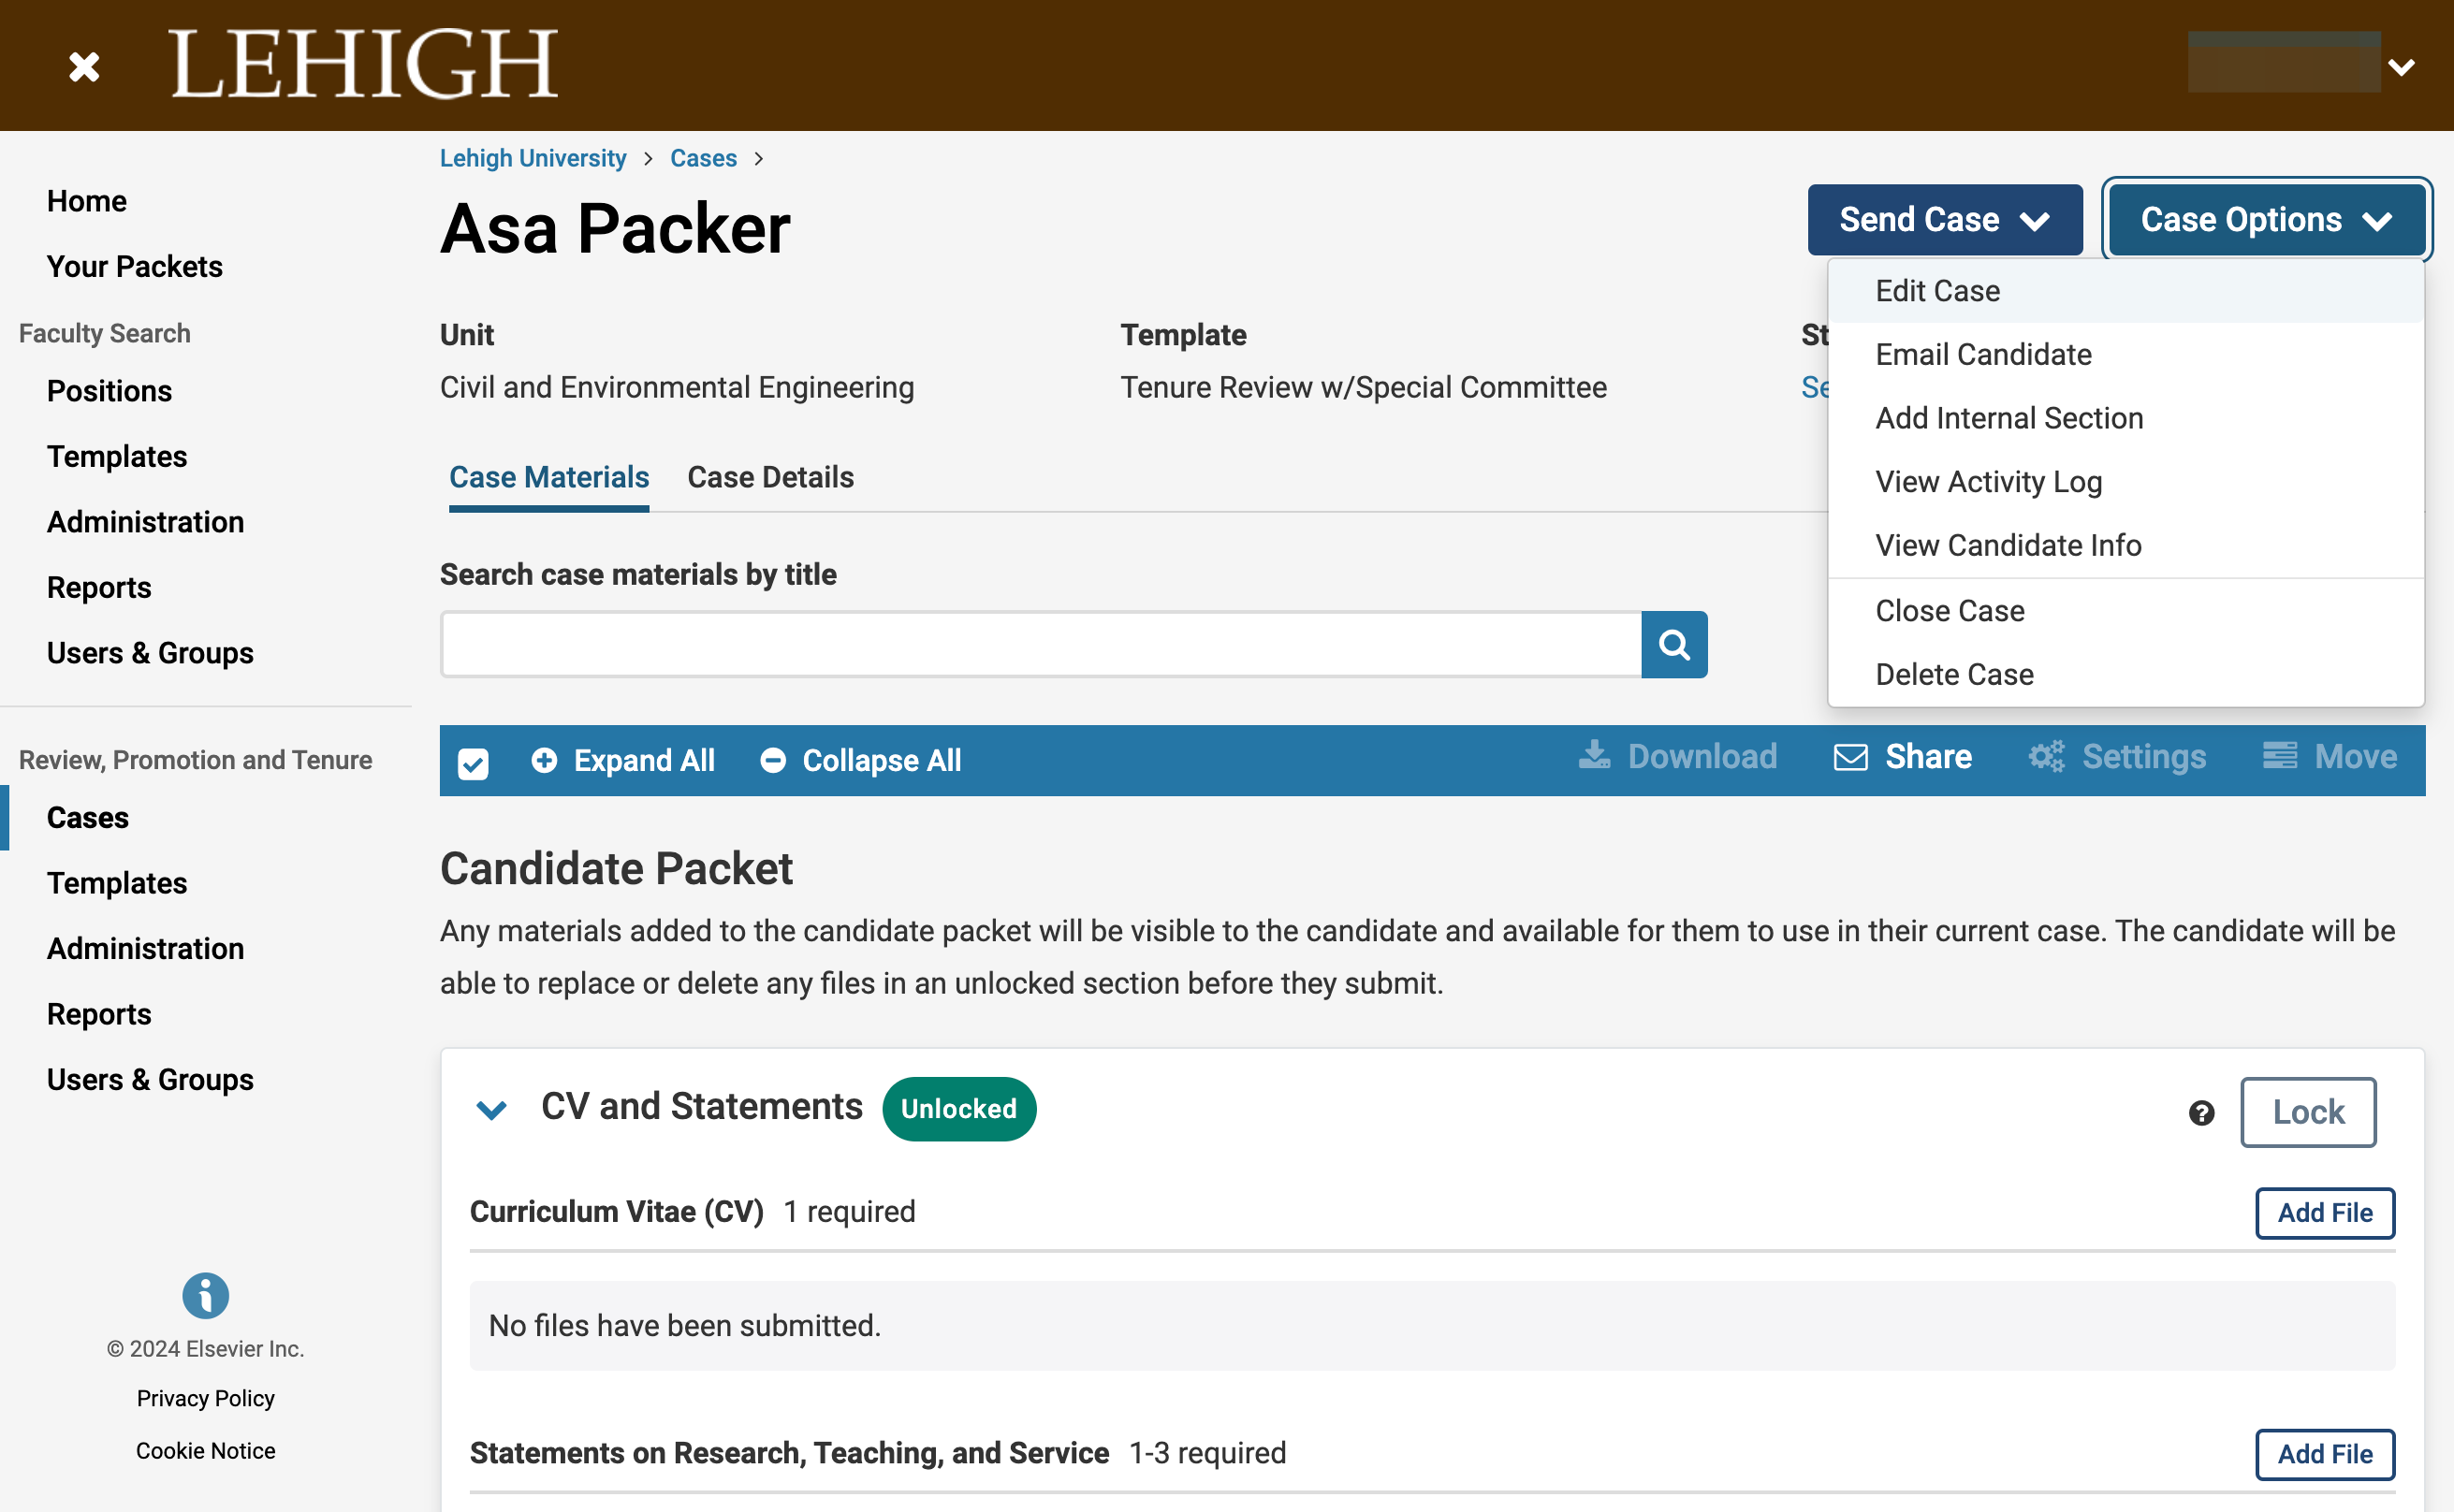Open Cookie Notice link
Screen dimensions: 2454x1512
pos(205,1450)
